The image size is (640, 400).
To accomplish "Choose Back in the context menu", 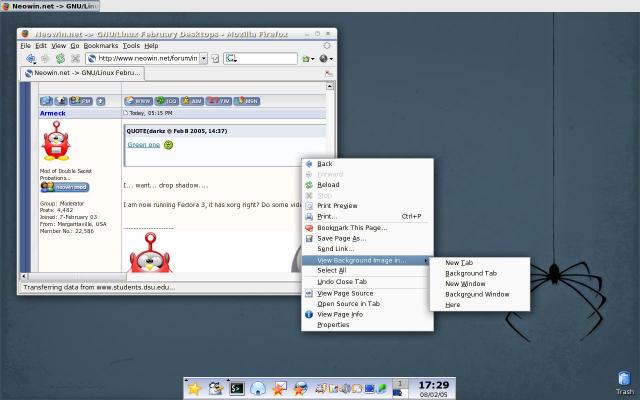I will click(x=367, y=164).
